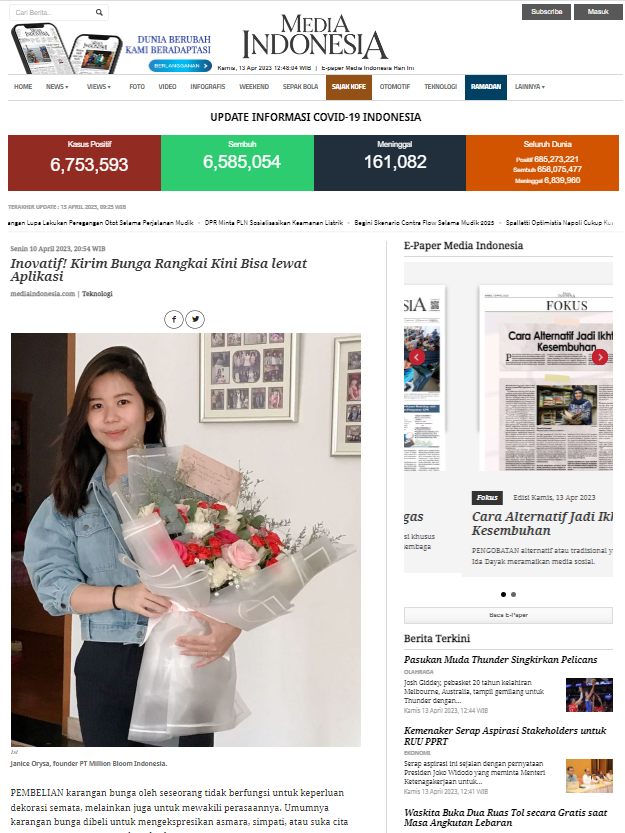Click the search magnifier icon

(99, 12)
